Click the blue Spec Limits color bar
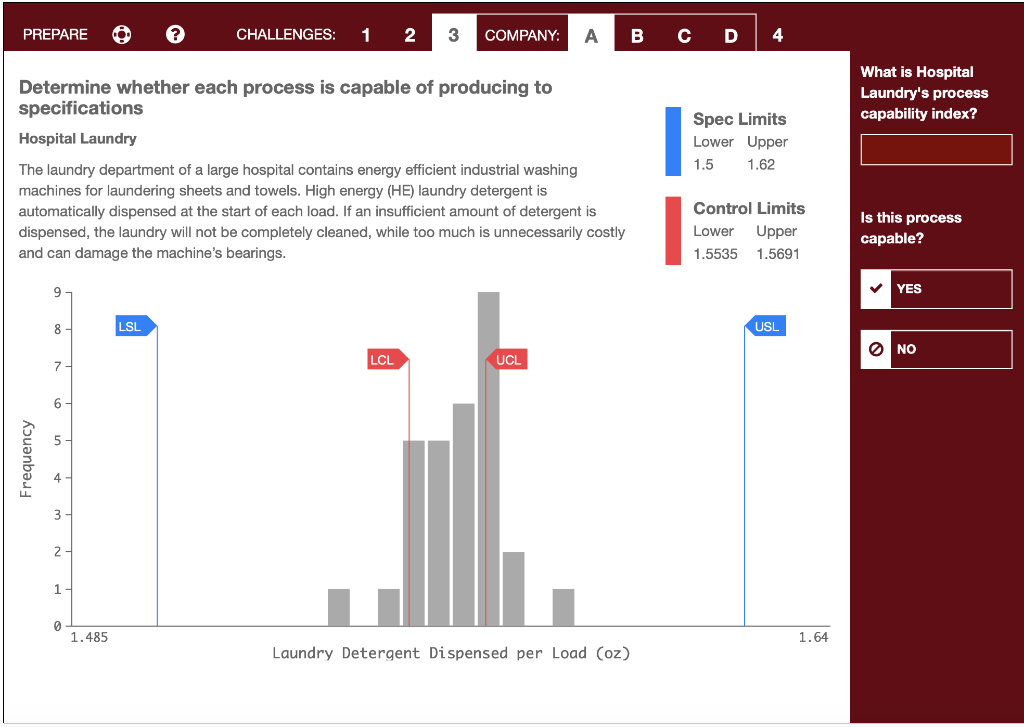1024x727 pixels. 673,141
